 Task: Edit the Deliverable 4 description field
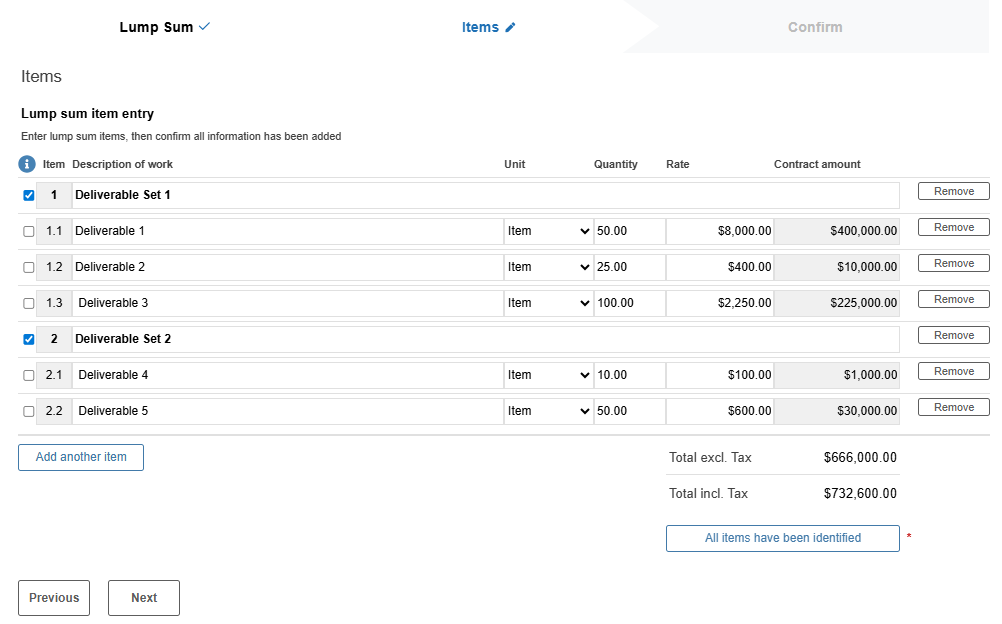pyautogui.click(x=288, y=375)
